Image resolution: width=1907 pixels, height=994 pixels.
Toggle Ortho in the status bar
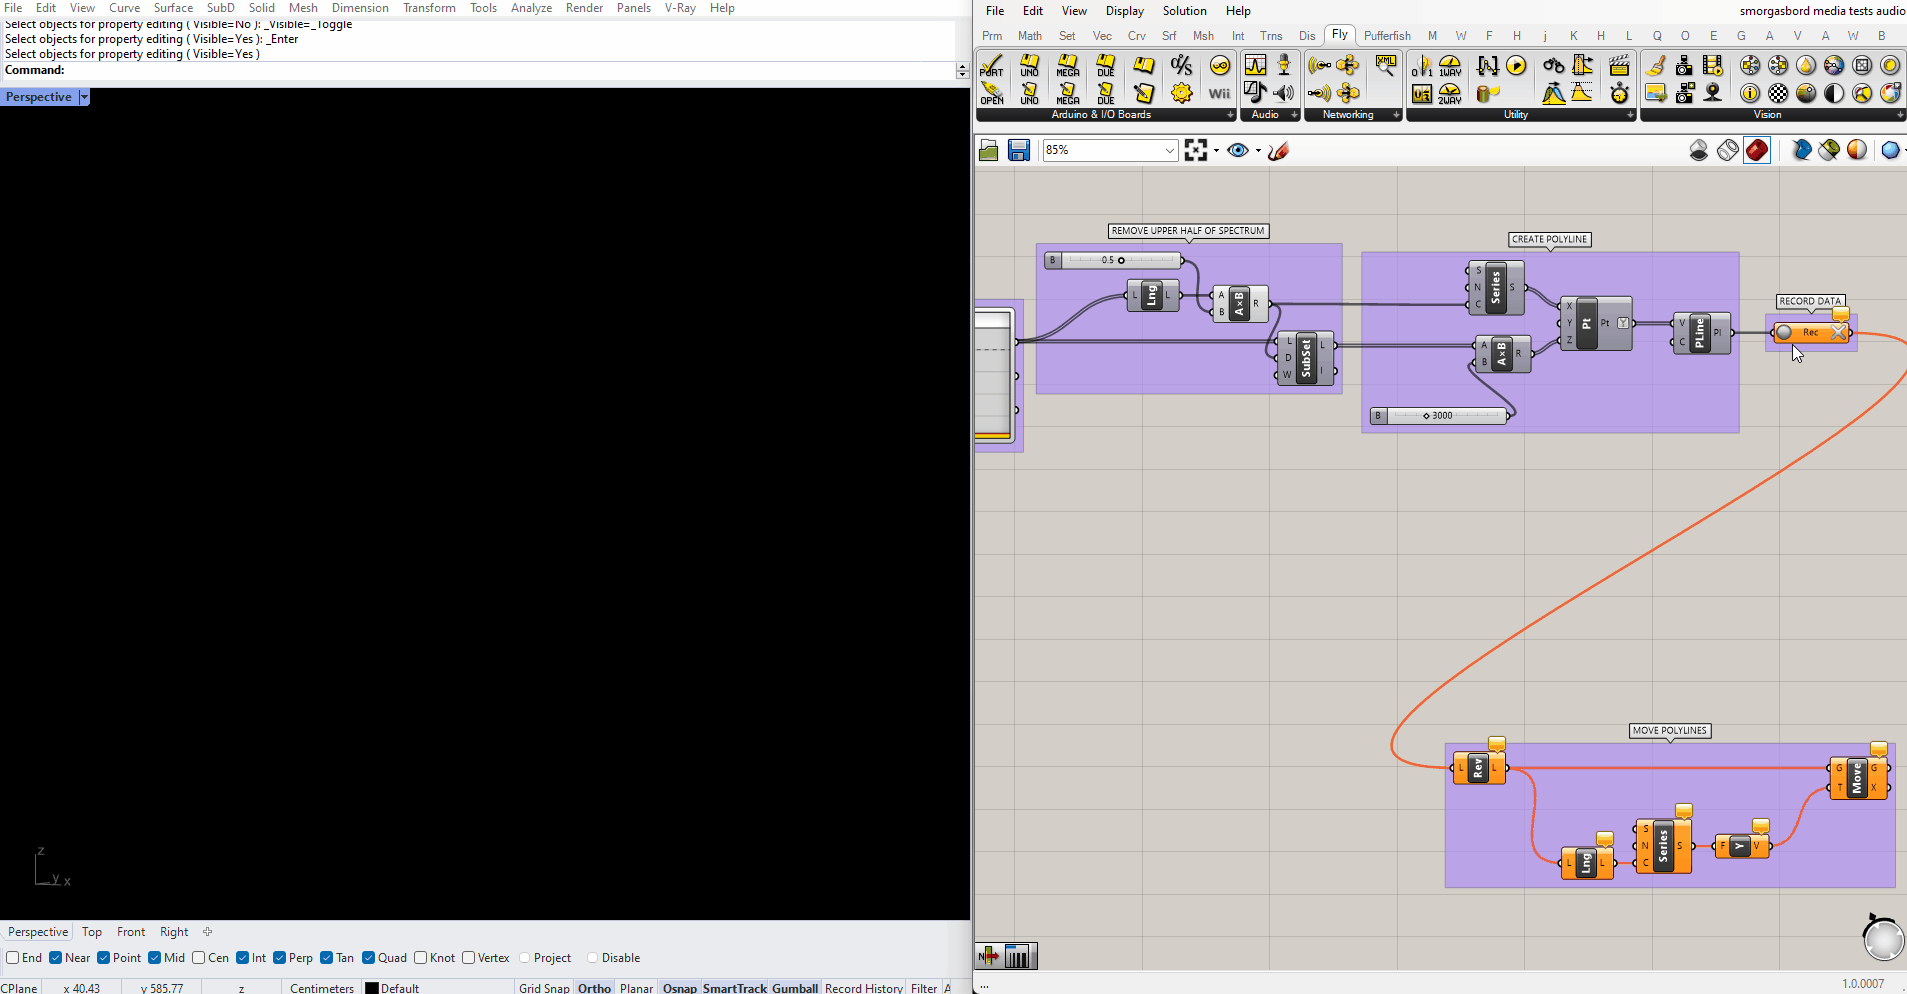[594, 988]
